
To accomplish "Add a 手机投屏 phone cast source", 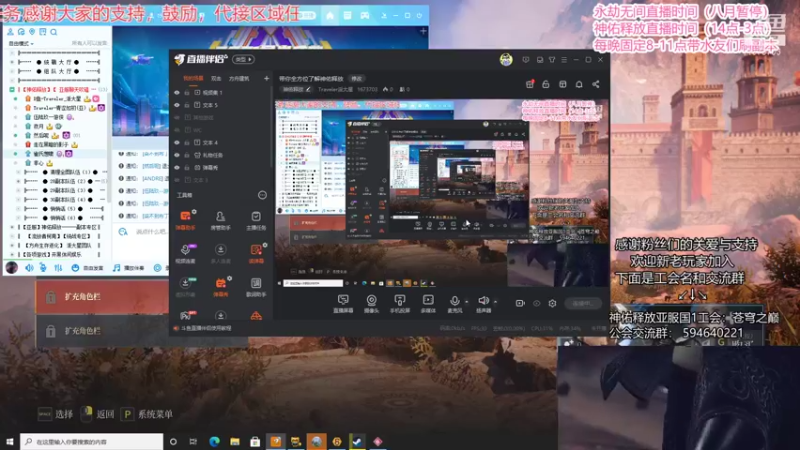I will coord(399,304).
